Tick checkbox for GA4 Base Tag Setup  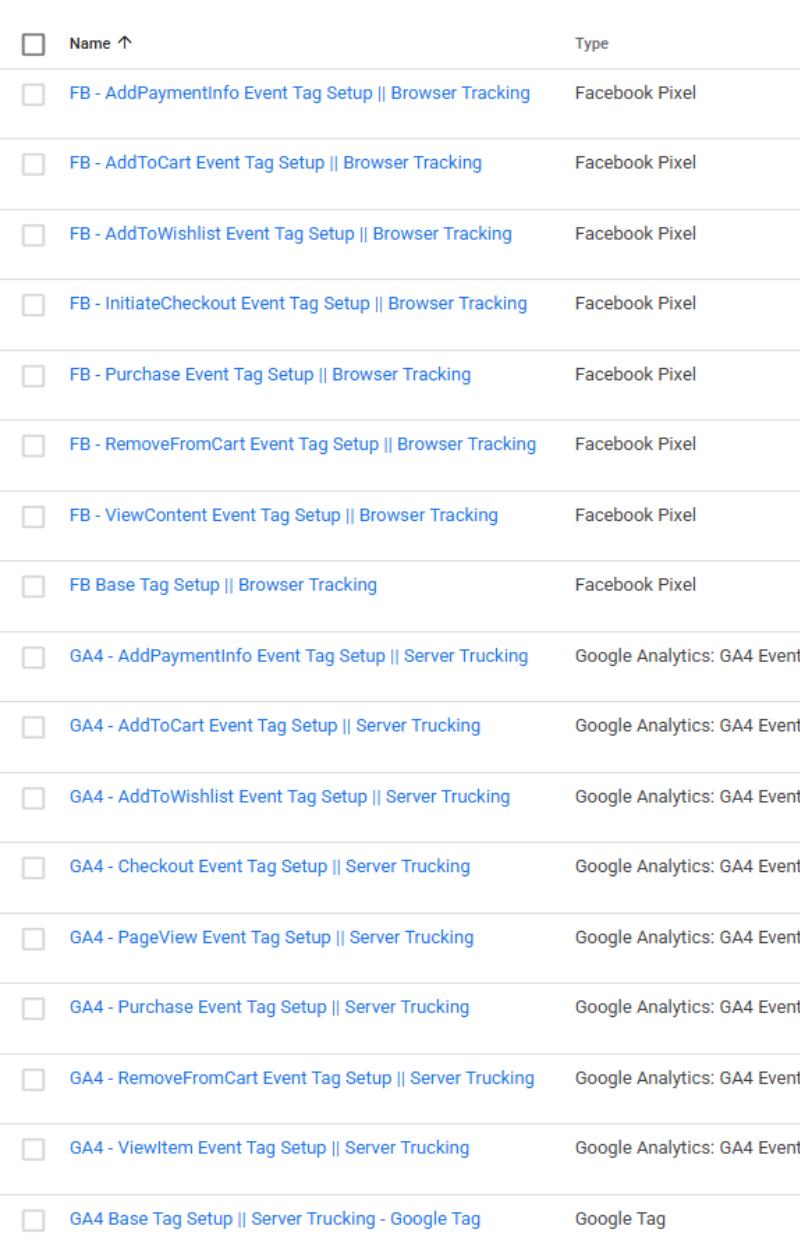click(34, 1220)
